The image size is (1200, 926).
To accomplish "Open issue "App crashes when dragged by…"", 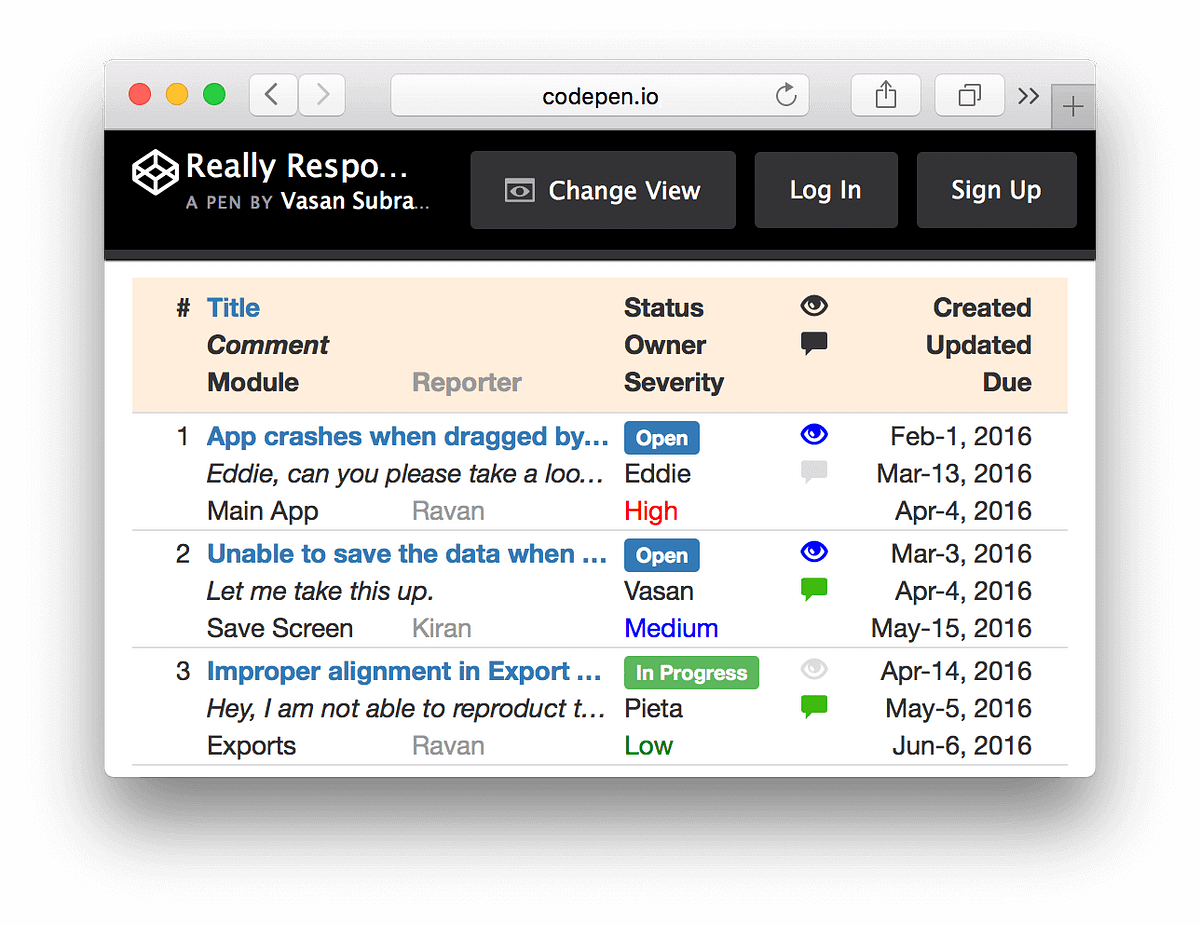I will [x=407, y=437].
